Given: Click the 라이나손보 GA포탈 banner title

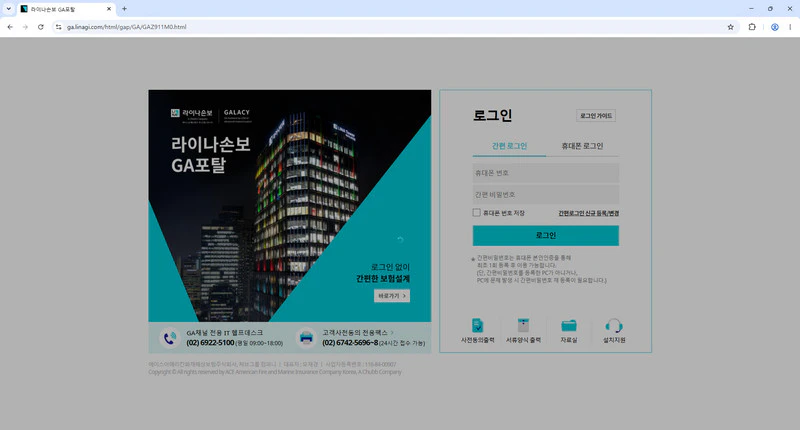Looking at the screenshot, I should tap(211, 155).
